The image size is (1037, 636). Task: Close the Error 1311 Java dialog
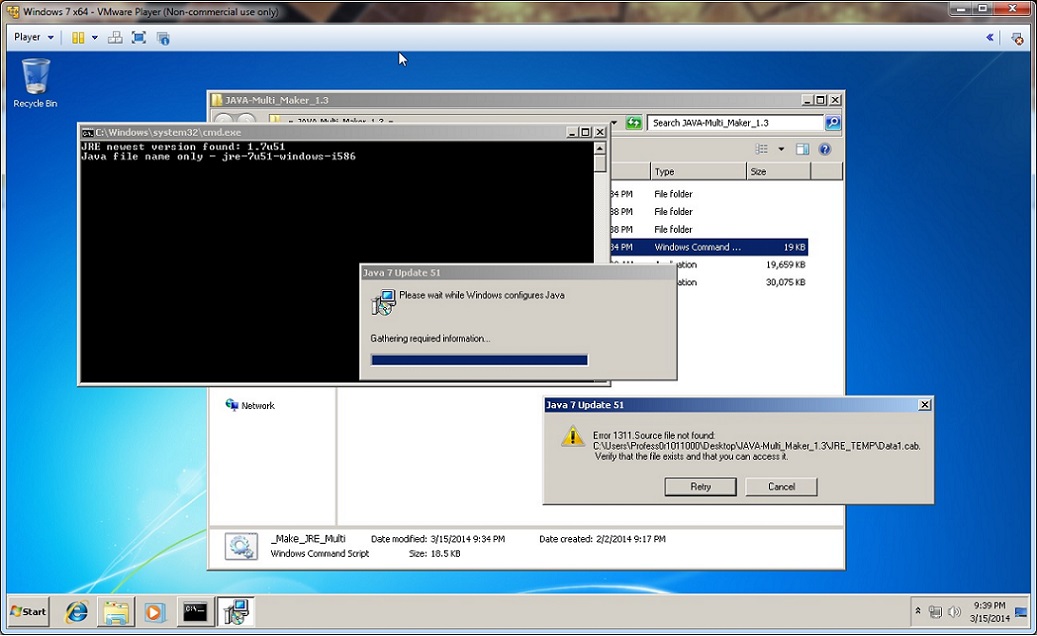[925, 405]
